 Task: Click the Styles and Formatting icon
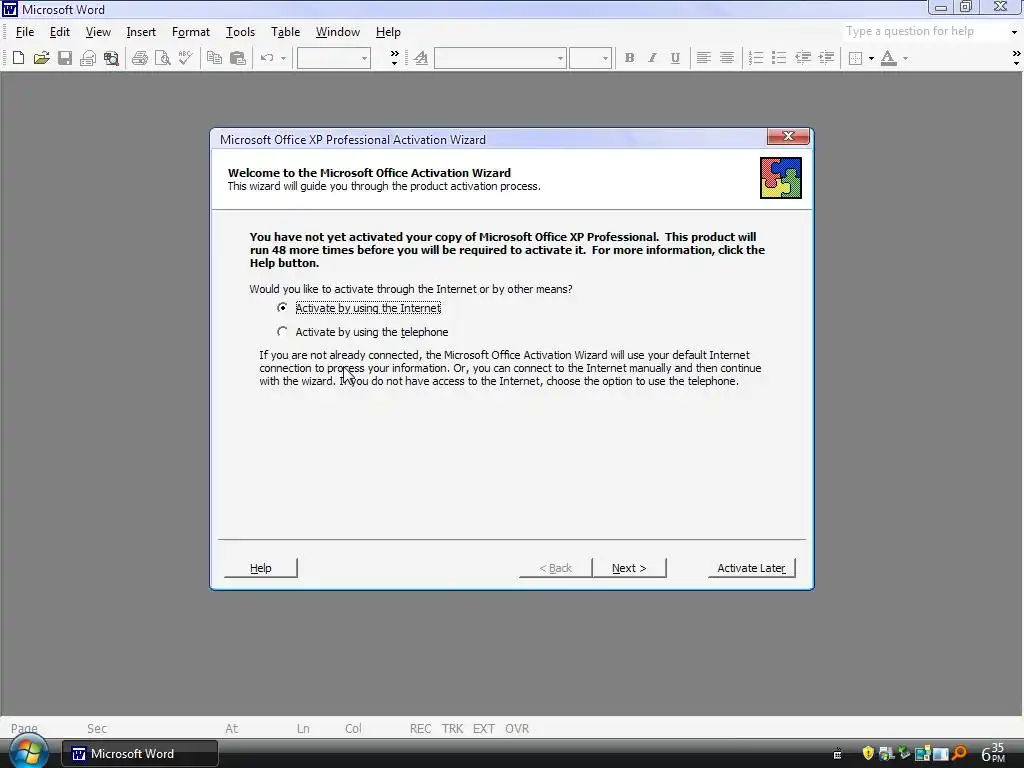(421, 58)
